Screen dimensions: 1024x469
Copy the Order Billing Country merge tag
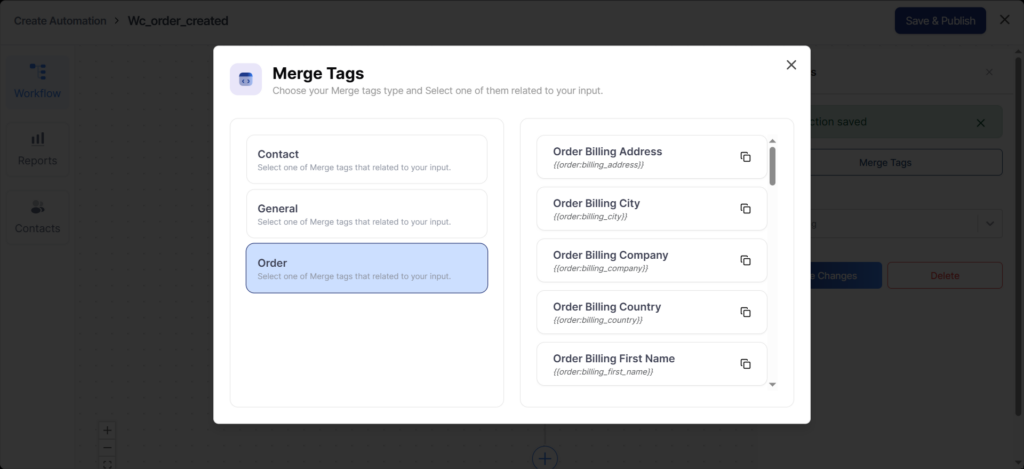(745, 312)
